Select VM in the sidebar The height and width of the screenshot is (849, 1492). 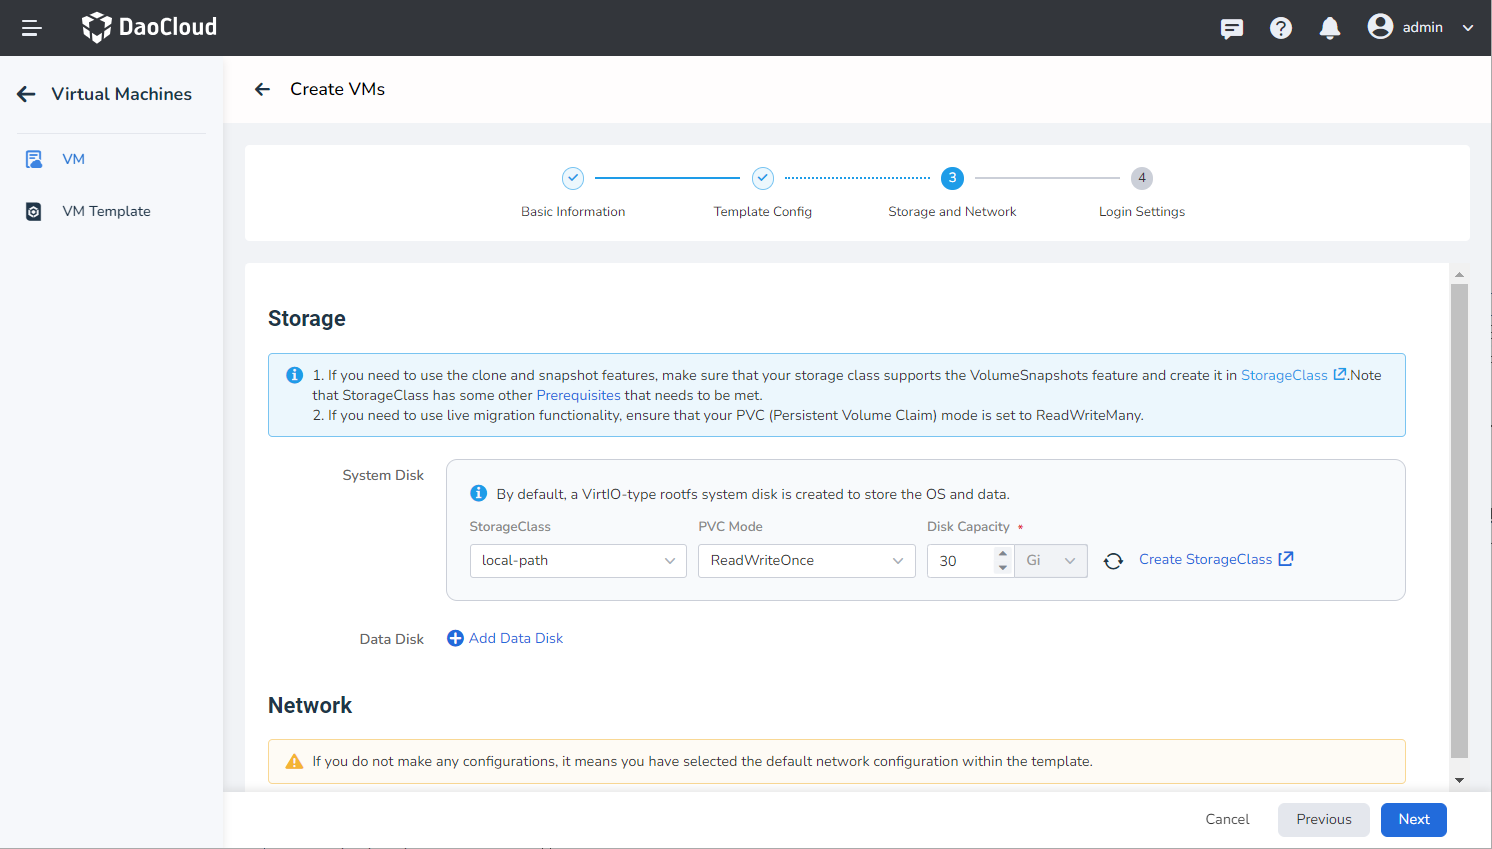[x=73, y=159]
